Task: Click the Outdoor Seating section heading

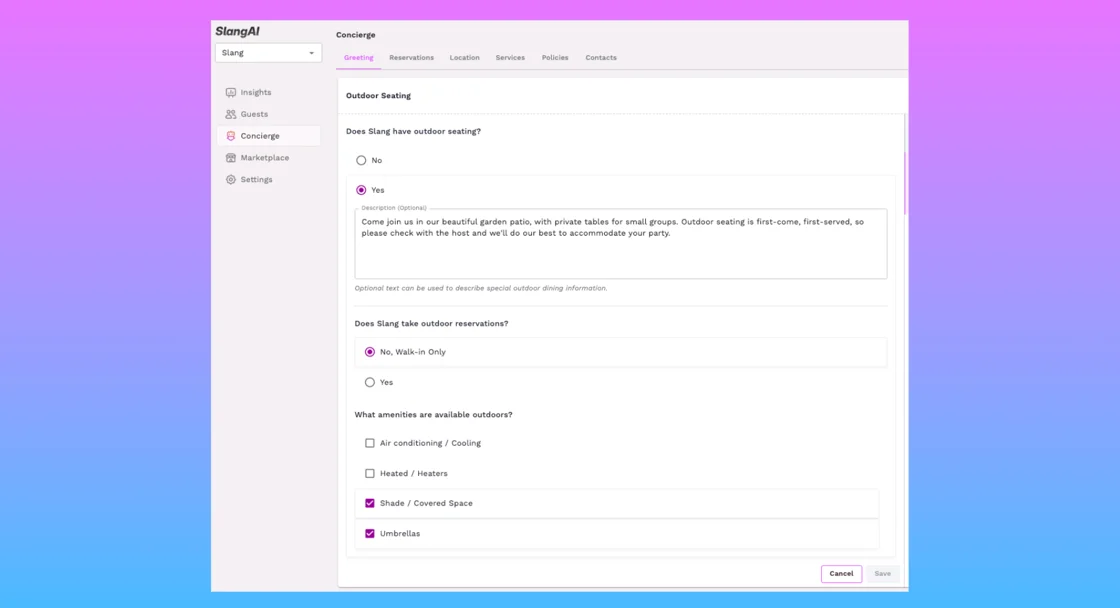Action: point(379,96)
